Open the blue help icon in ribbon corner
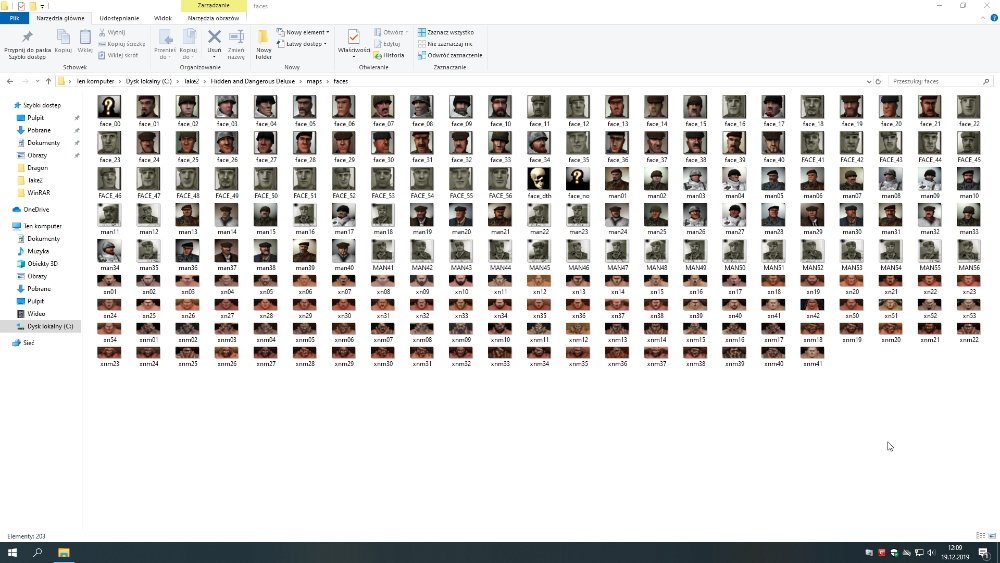The image size is (1000, 563). (993, 18)
